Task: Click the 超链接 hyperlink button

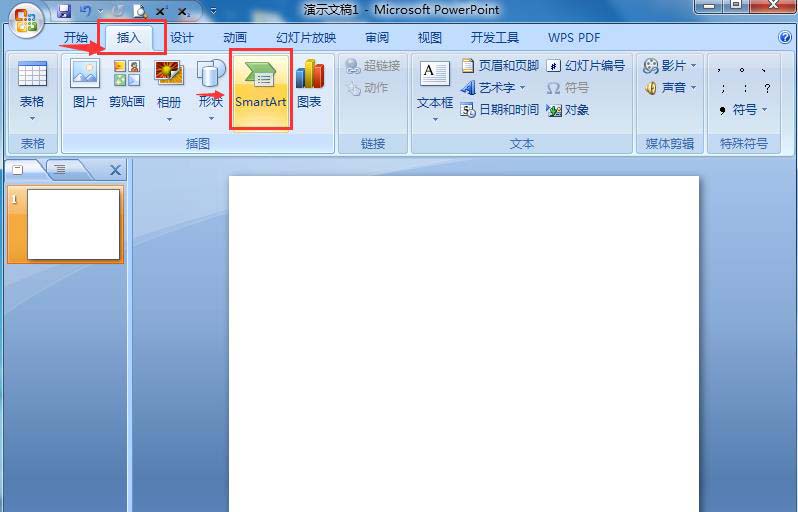Action: pyautogui.click(x=373, y=66)
